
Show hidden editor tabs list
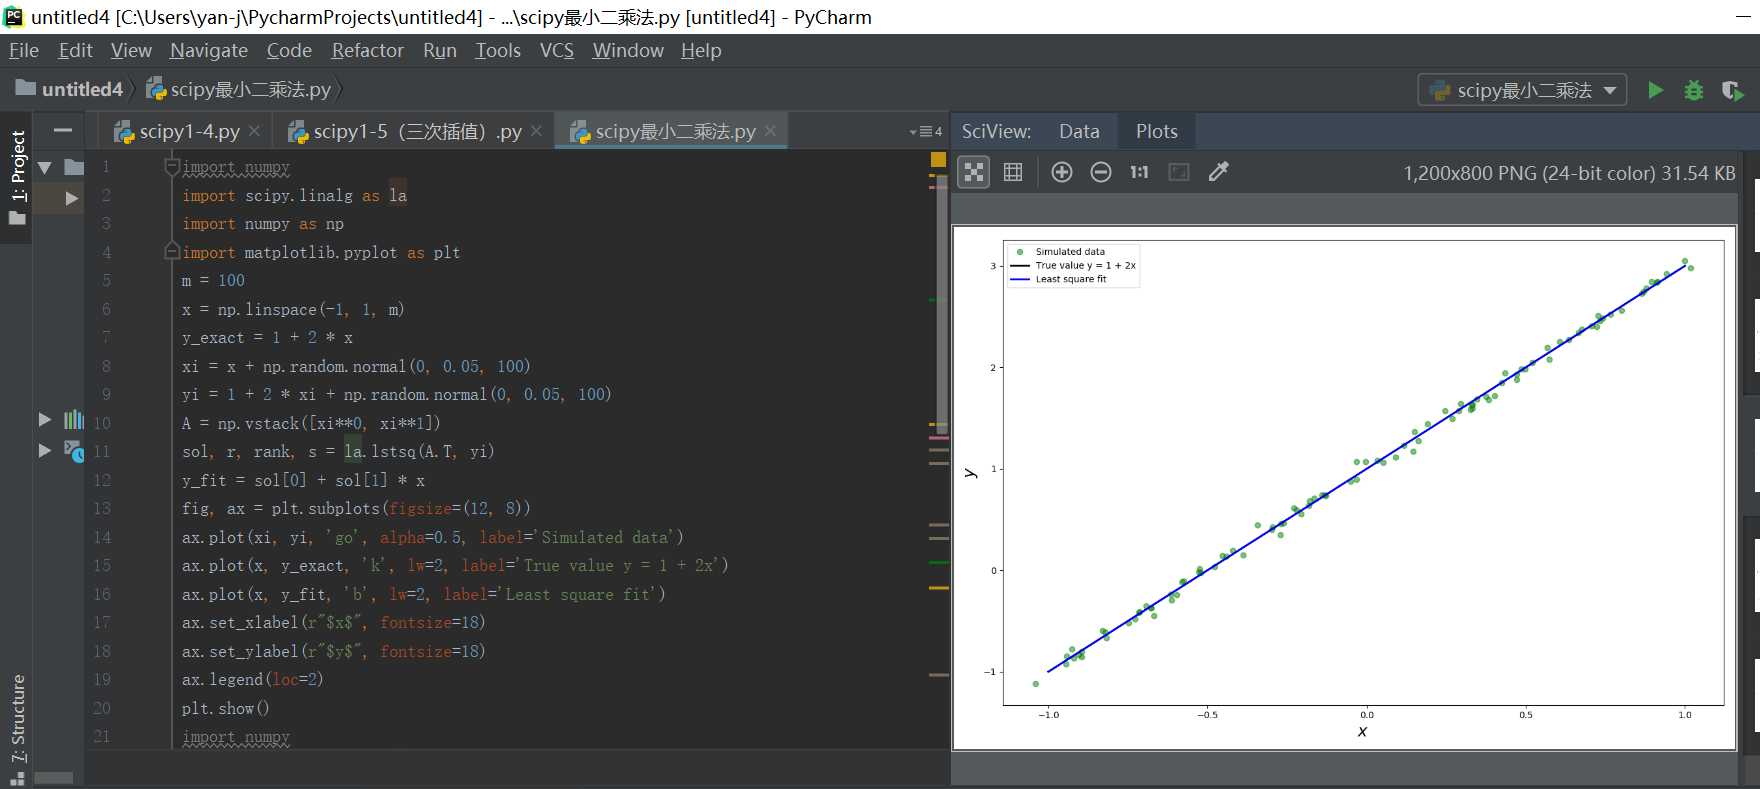[x=925, y=132]
